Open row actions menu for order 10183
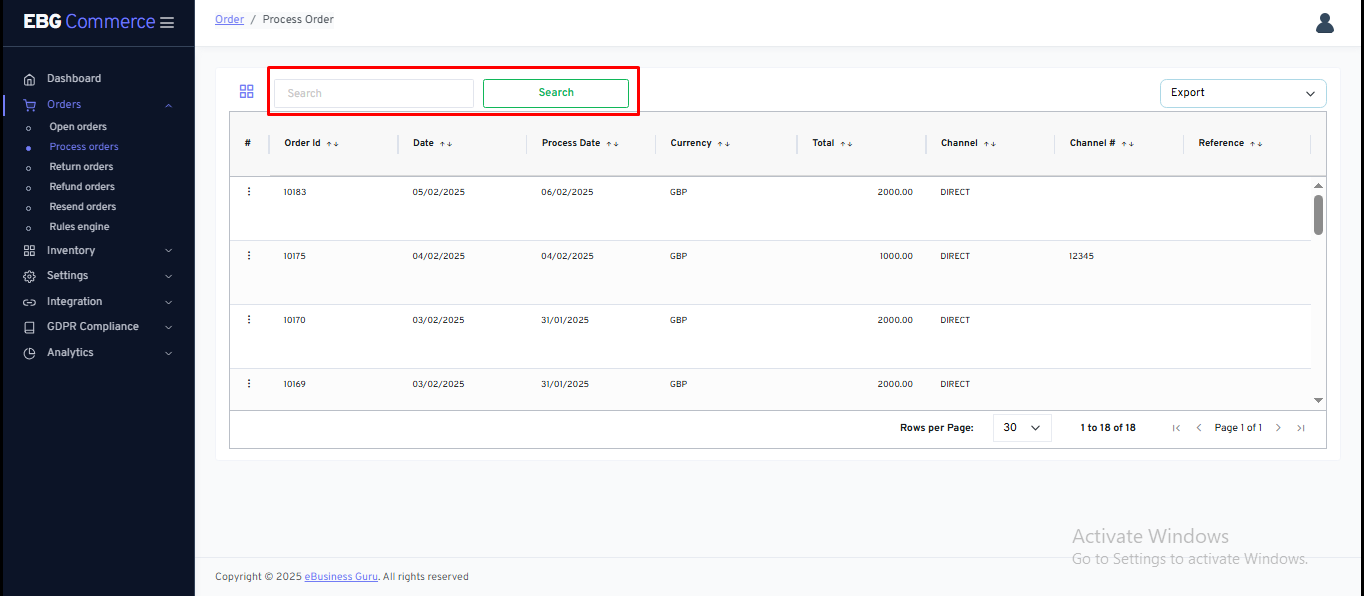The image size is (1364, 596). tap(249, 192)
